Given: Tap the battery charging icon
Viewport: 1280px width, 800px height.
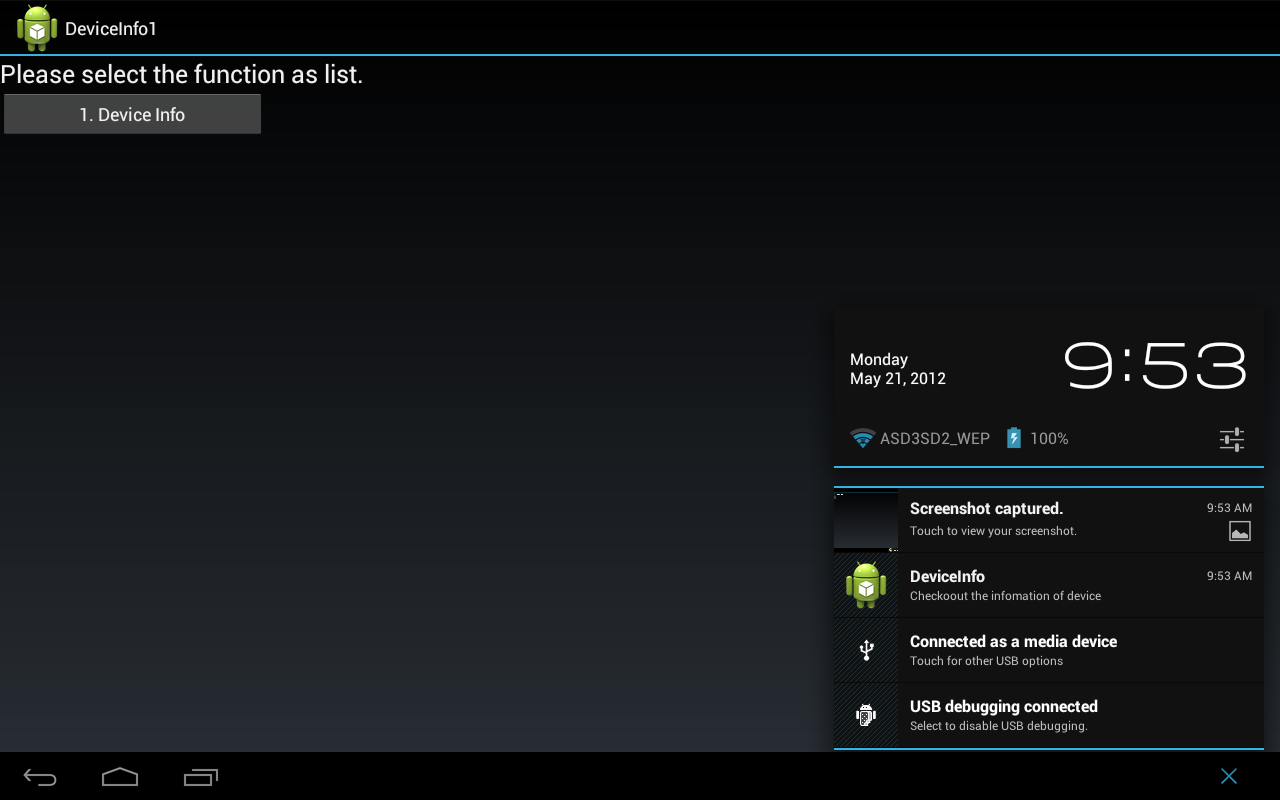Looking at the screenshot, I should [1013, 438].
